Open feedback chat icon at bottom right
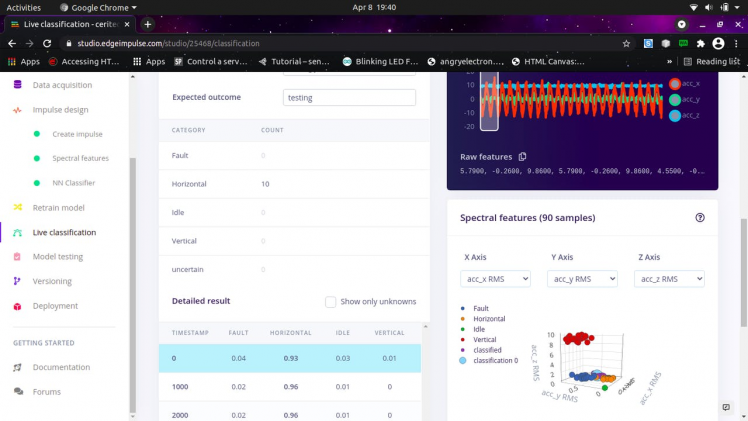Viewport: 748px width, 421px height. click(726, 407)
